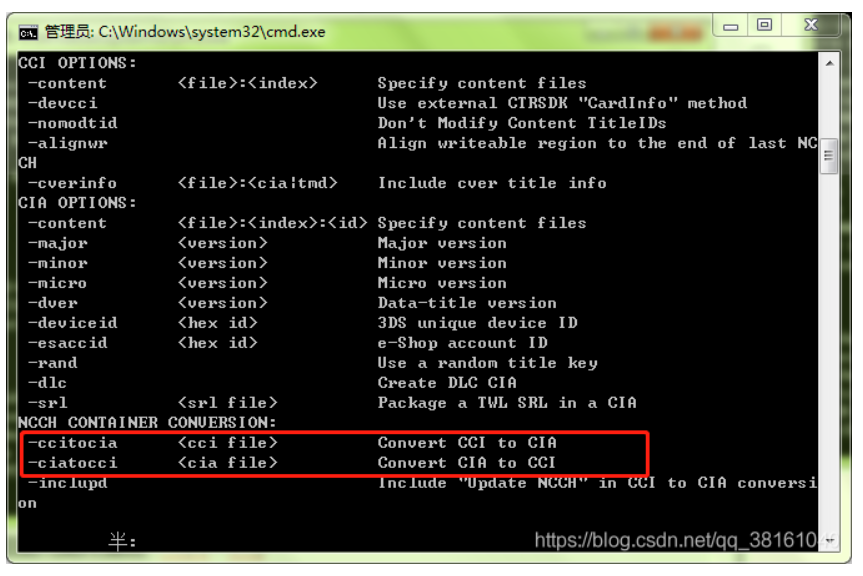Click the '<cci file>' argument text
This screenshot has width=863, height=576.
[227, 443]
